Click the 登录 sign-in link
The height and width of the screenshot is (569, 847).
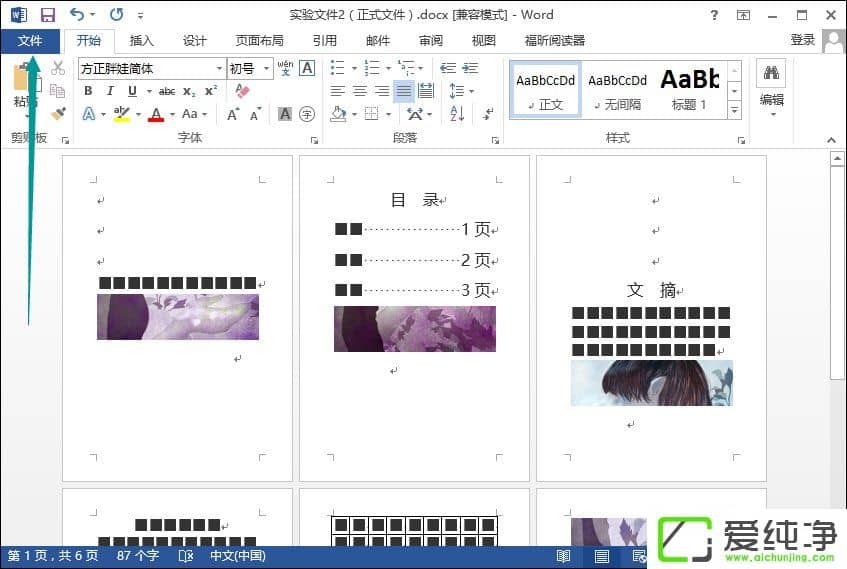tap(802, 40)
